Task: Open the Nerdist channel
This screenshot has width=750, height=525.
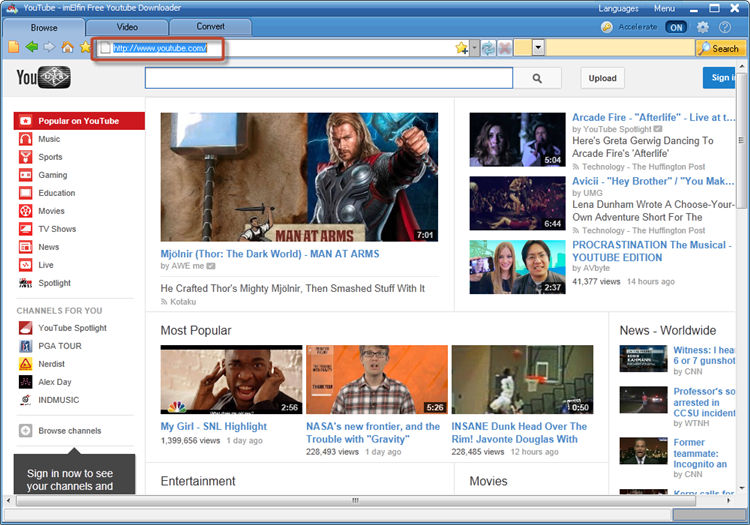Action: point(51,364)
